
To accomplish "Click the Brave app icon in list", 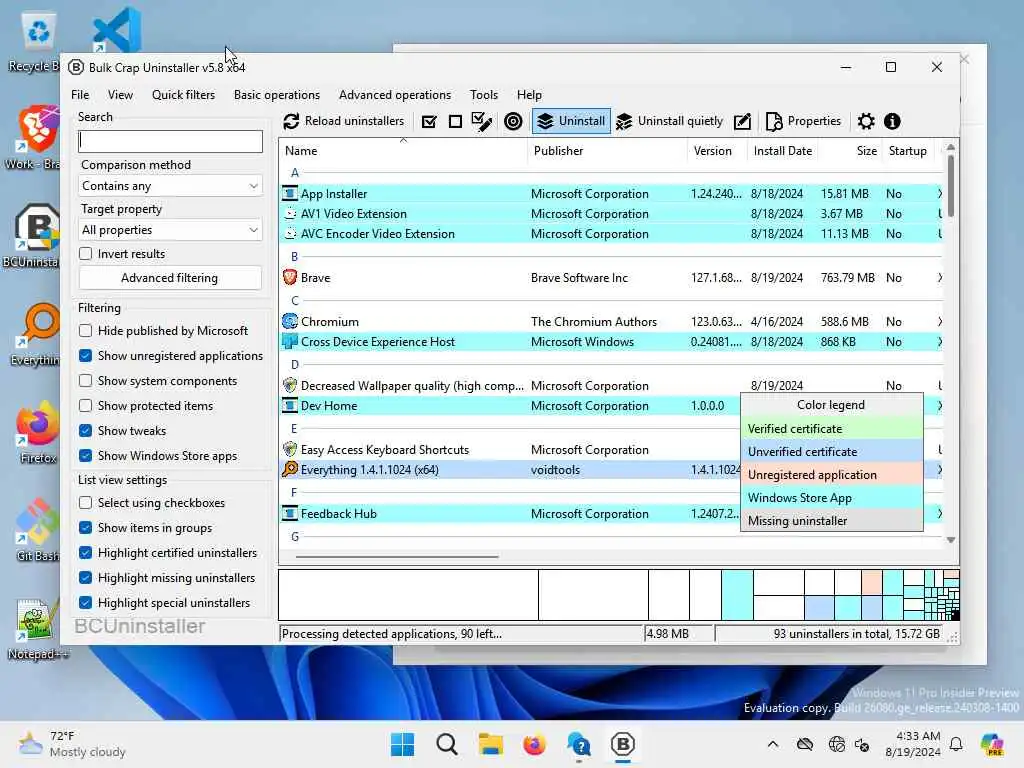I will pyautogui.click(x=290, y=278).
